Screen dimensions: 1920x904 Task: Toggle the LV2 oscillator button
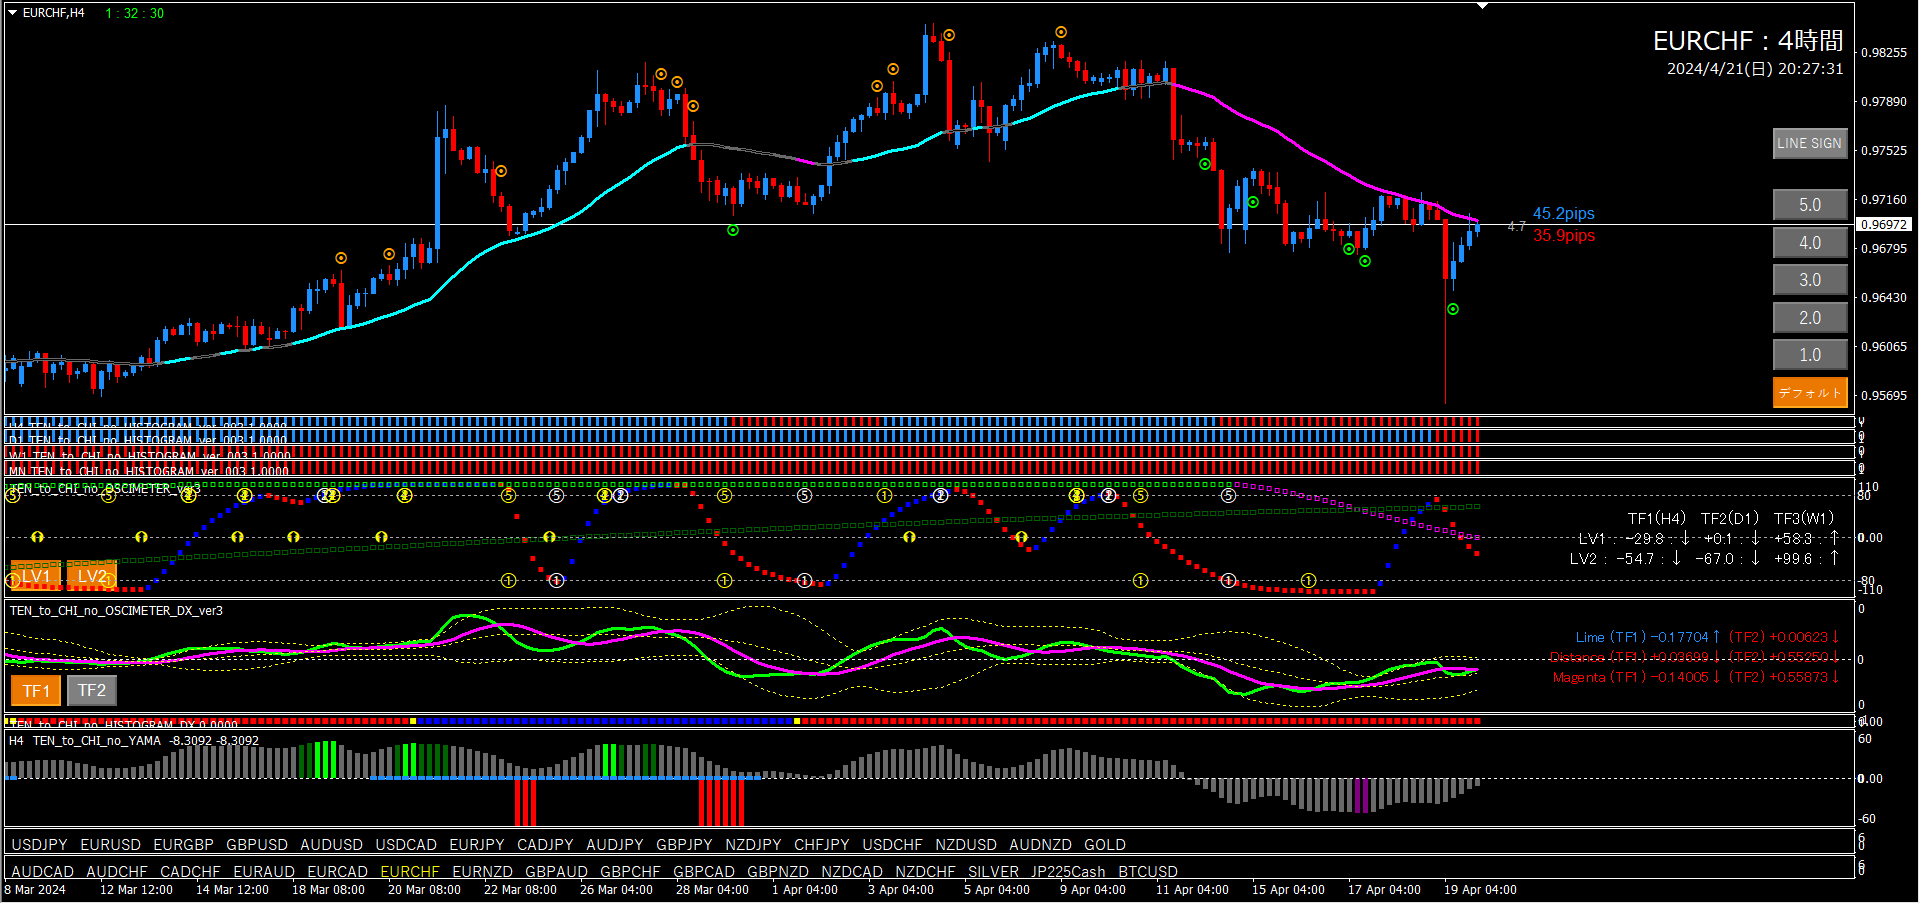(92, 576)
